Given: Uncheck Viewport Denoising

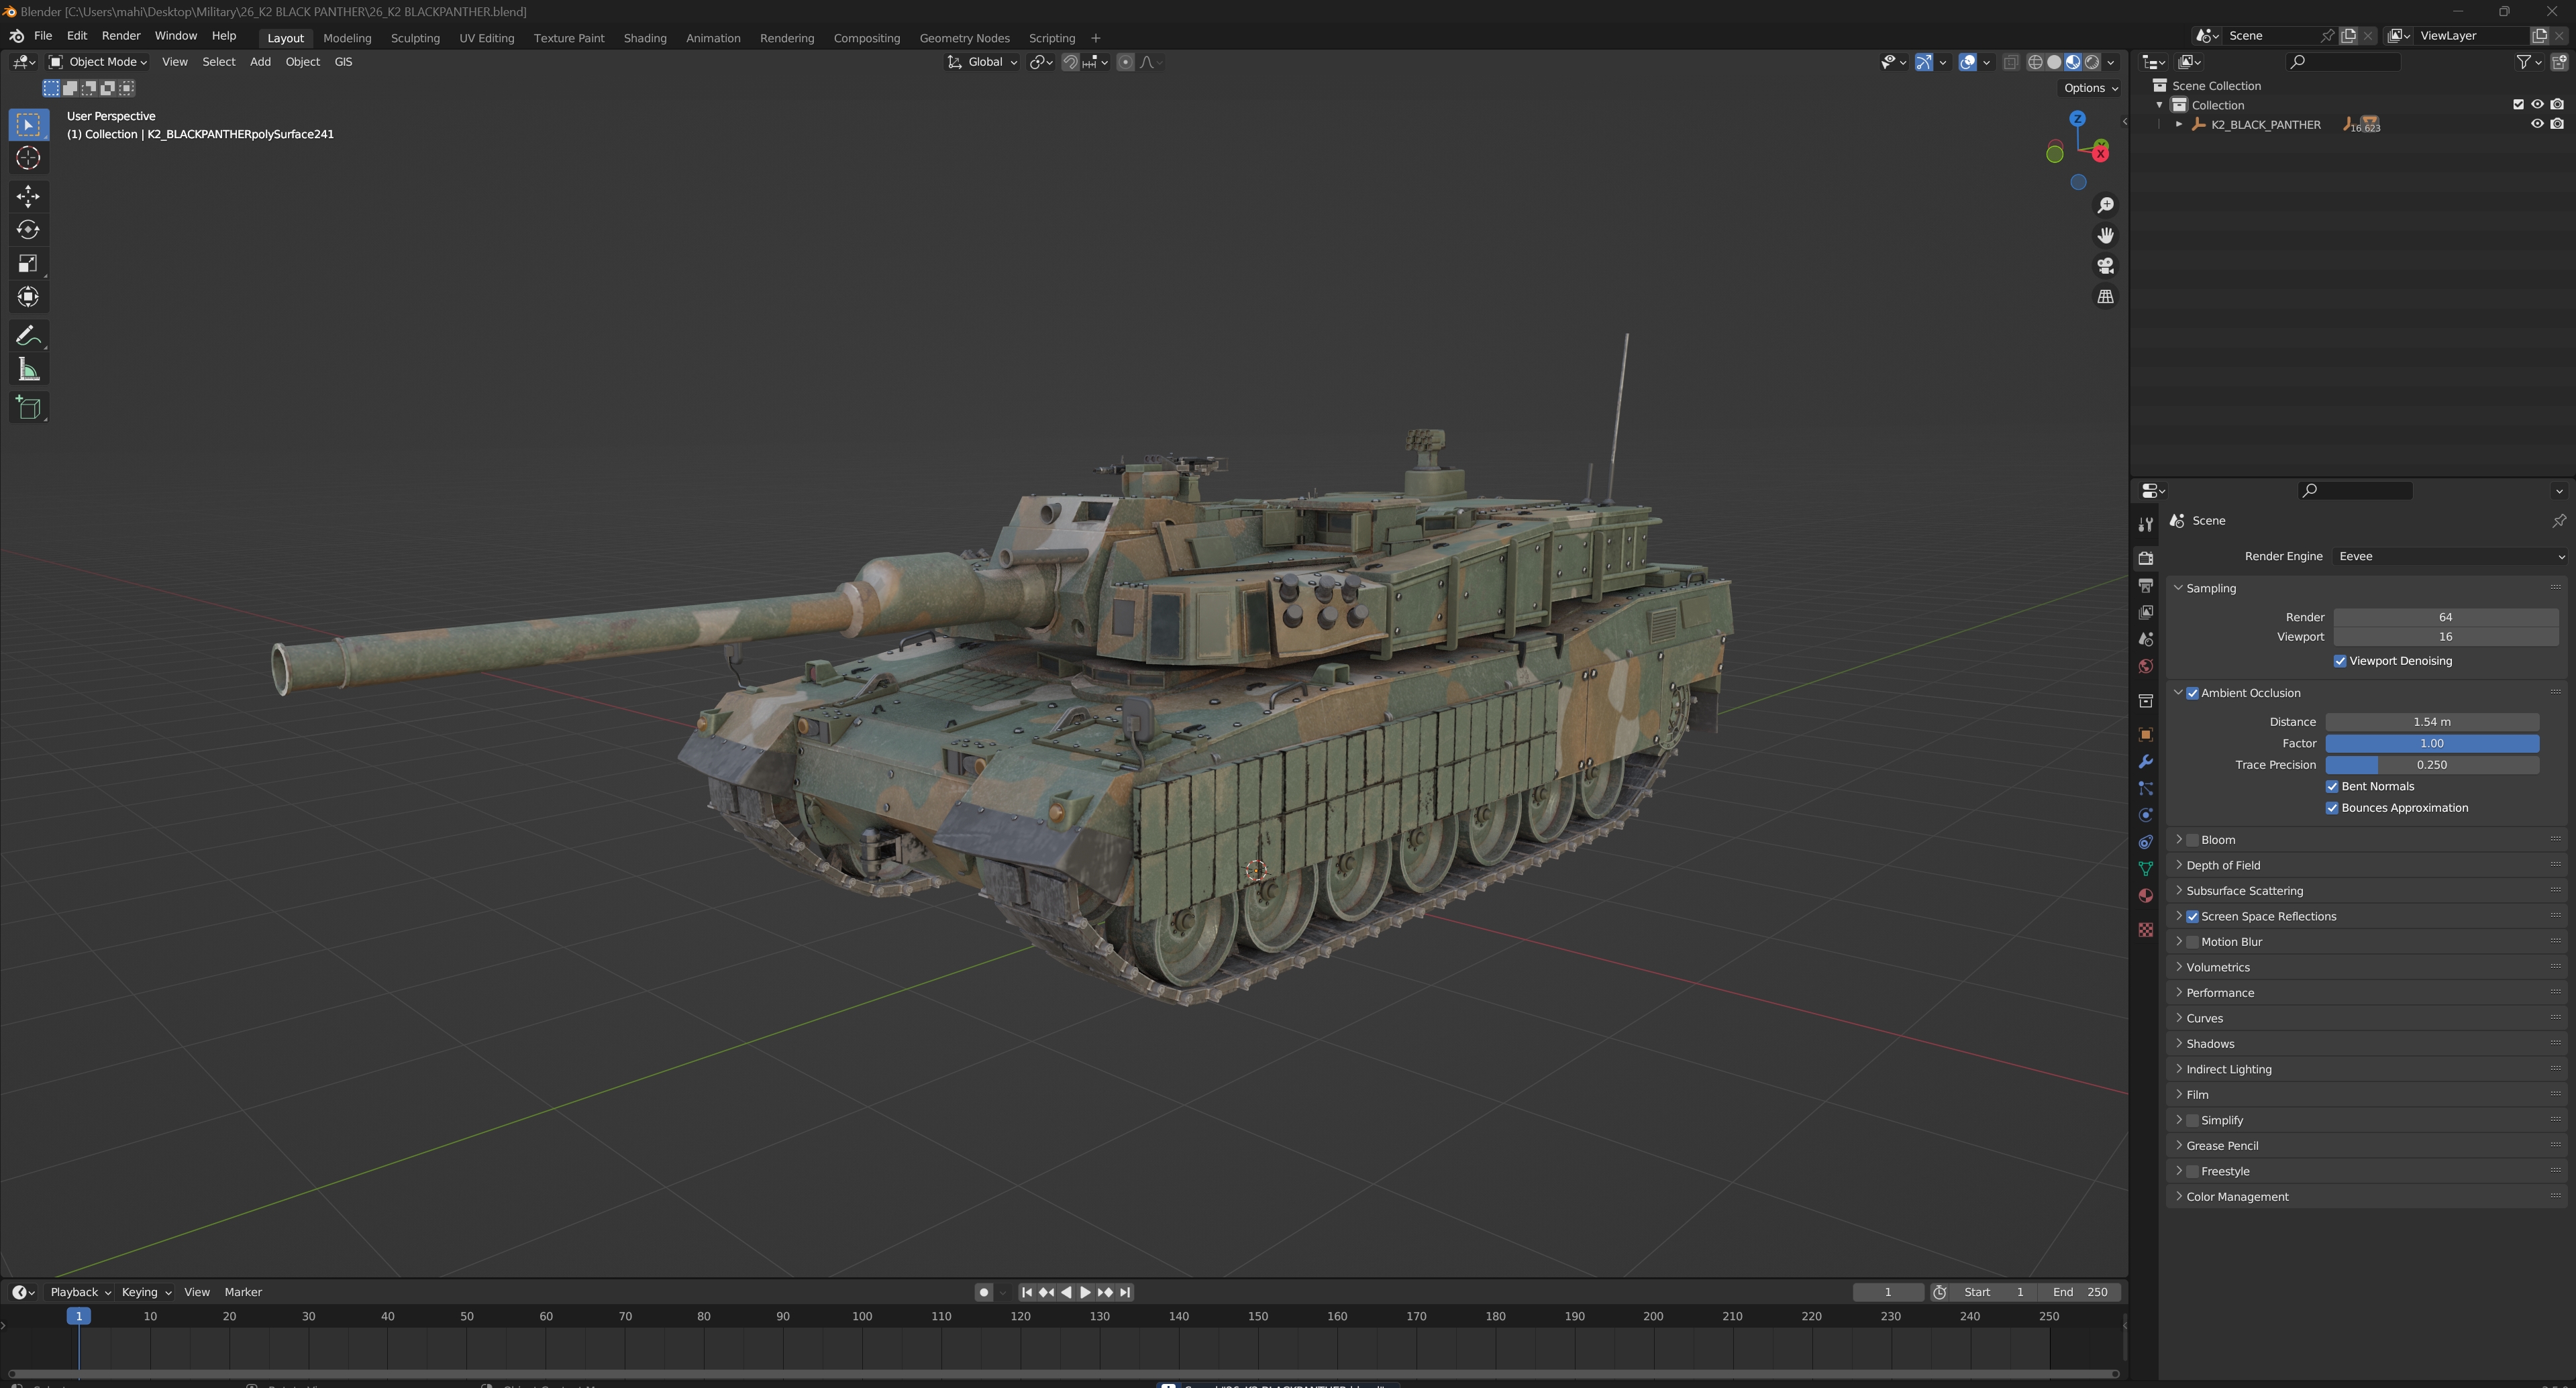Looking at the screenshot, I should (2339, 661).
